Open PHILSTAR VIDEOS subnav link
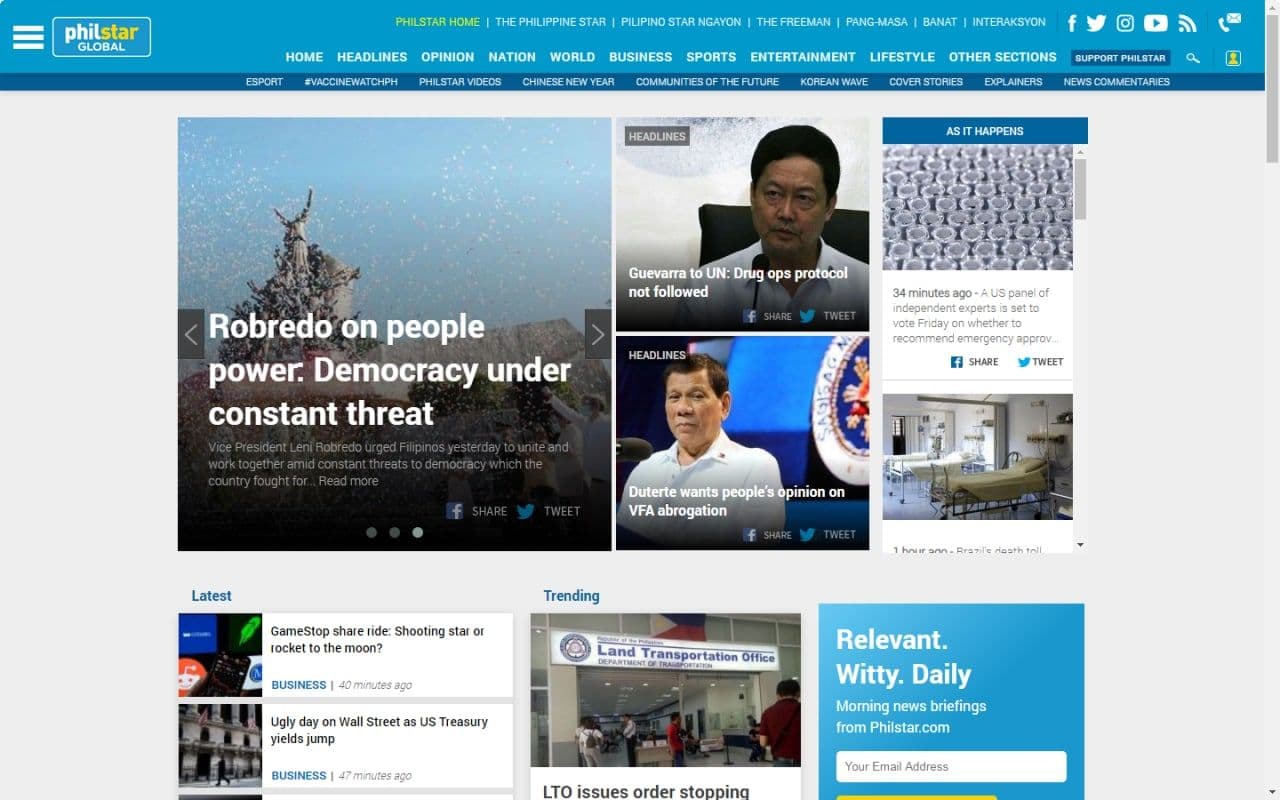Image resolution: width=1280 pixels, height=800 pixels. click(460, 82)
